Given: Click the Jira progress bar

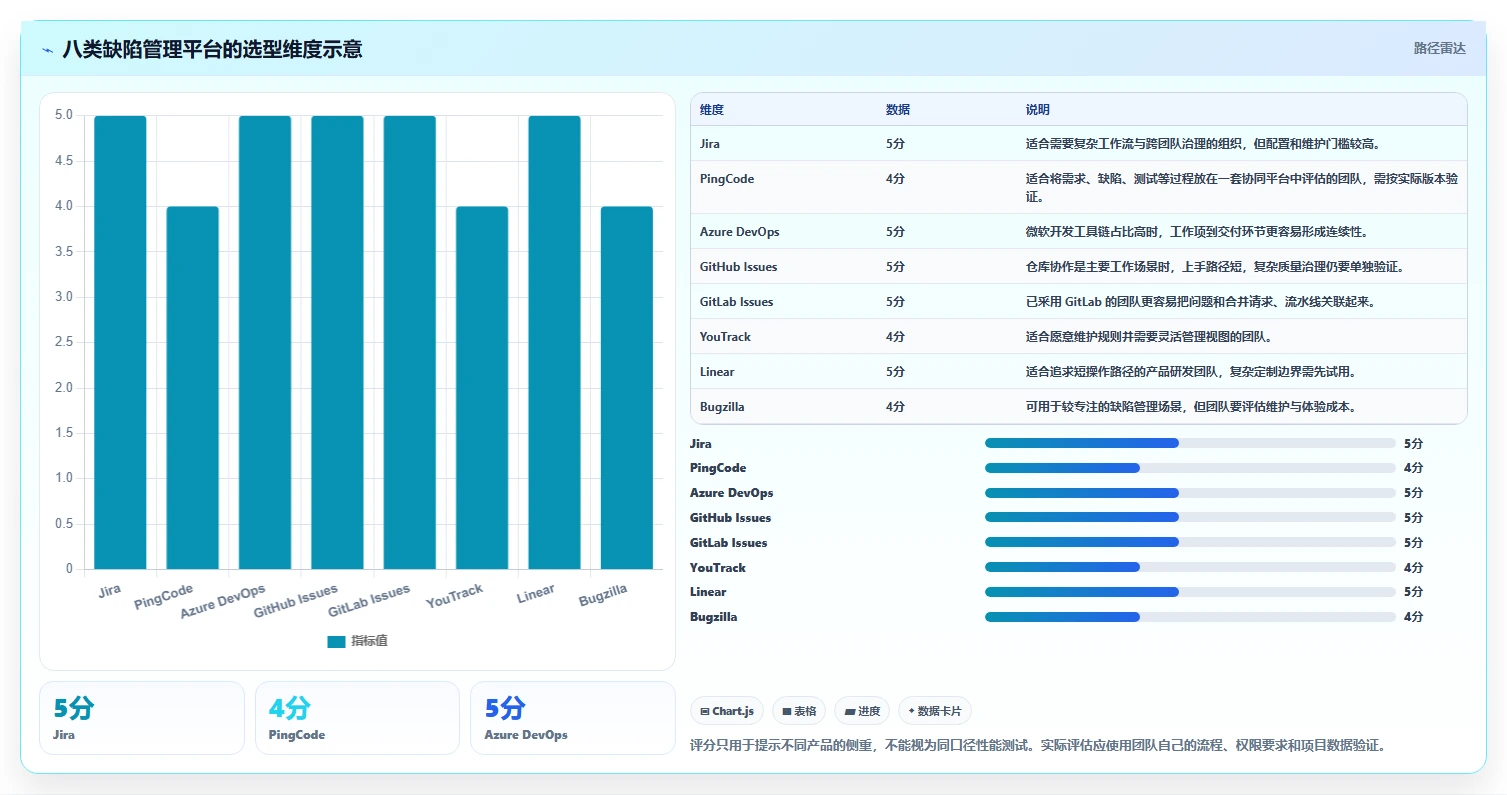Looking at the screenshot, I should point(1190,443).
